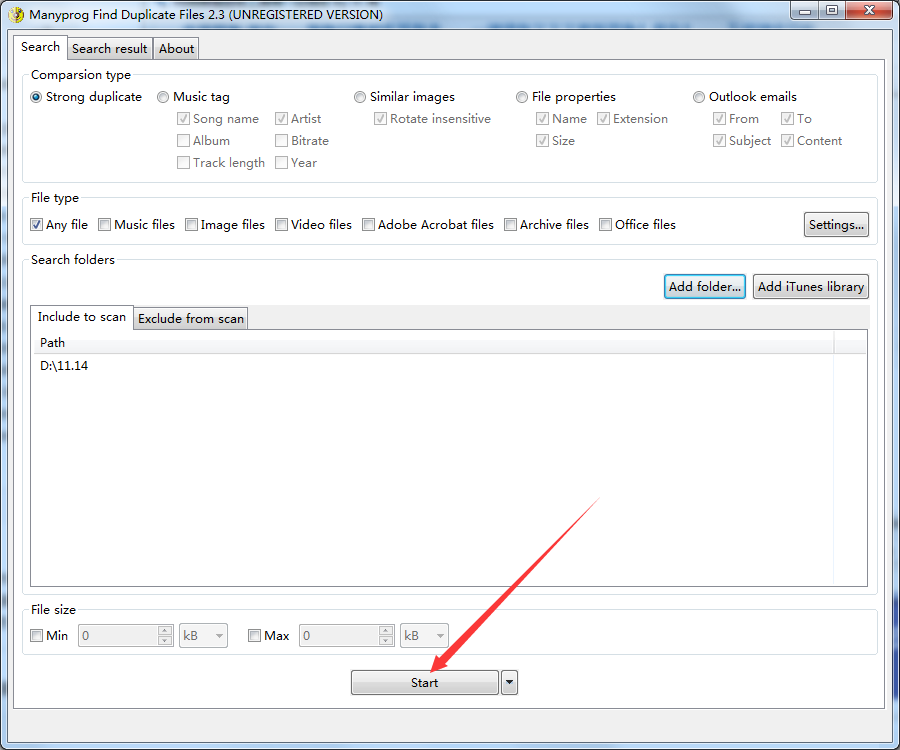Click the Start button
This screenshot has width=900, height=750.
[x=425, y=682]
